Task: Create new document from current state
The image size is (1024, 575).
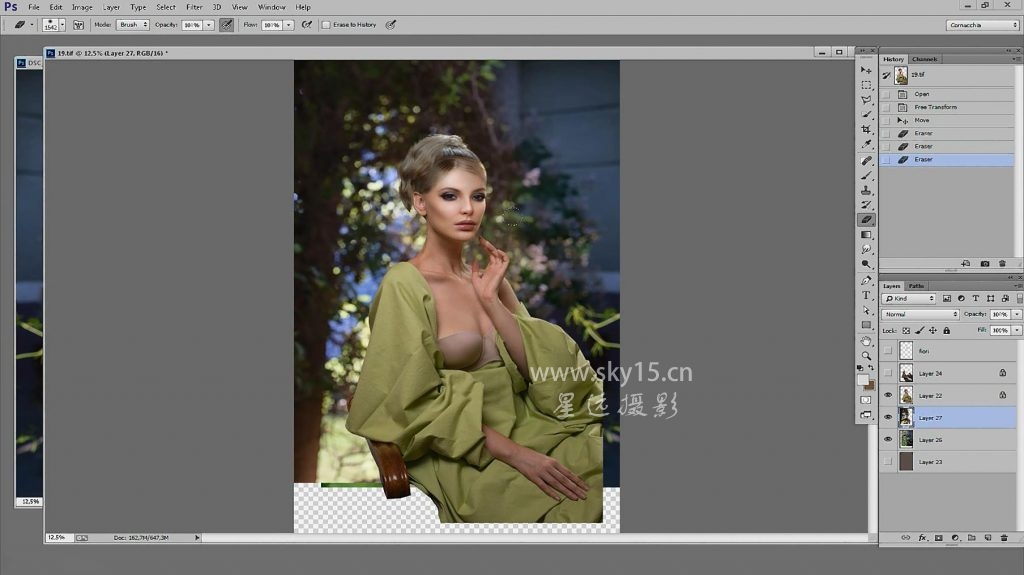Action: [966, 263]
